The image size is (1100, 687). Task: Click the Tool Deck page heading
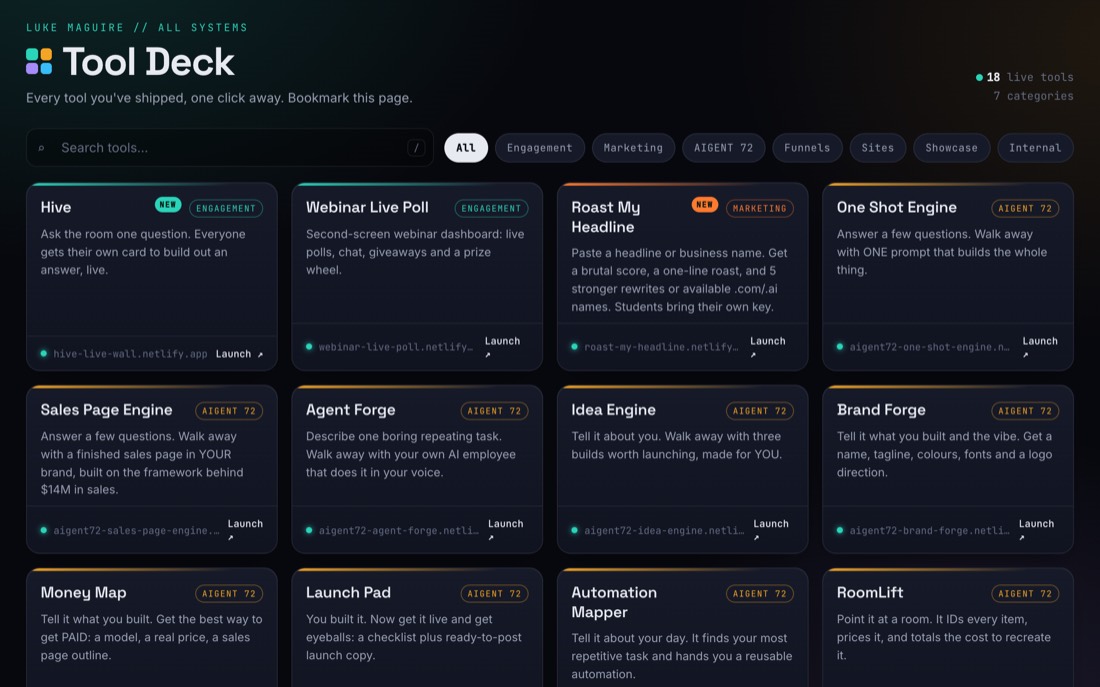pos(148,62)
